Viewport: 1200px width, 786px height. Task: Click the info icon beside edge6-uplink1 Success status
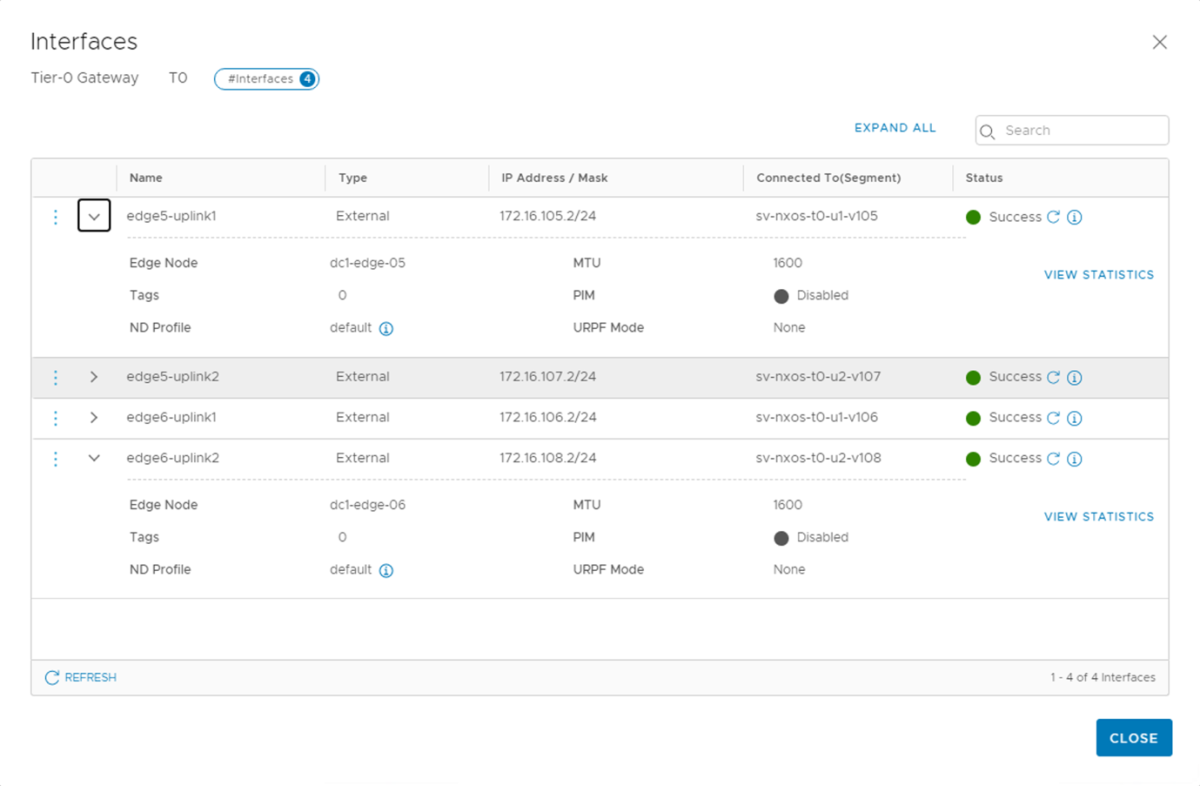[1075, 417]
